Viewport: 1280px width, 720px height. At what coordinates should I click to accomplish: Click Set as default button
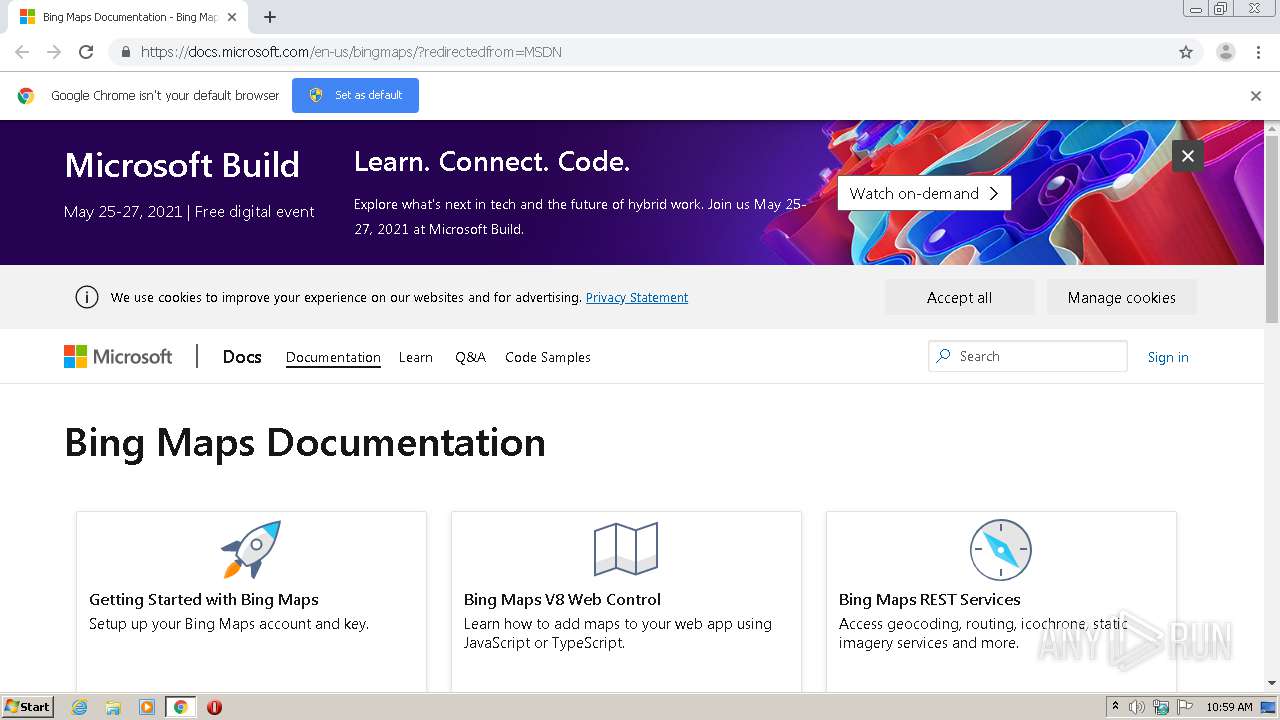coord(355,95)
